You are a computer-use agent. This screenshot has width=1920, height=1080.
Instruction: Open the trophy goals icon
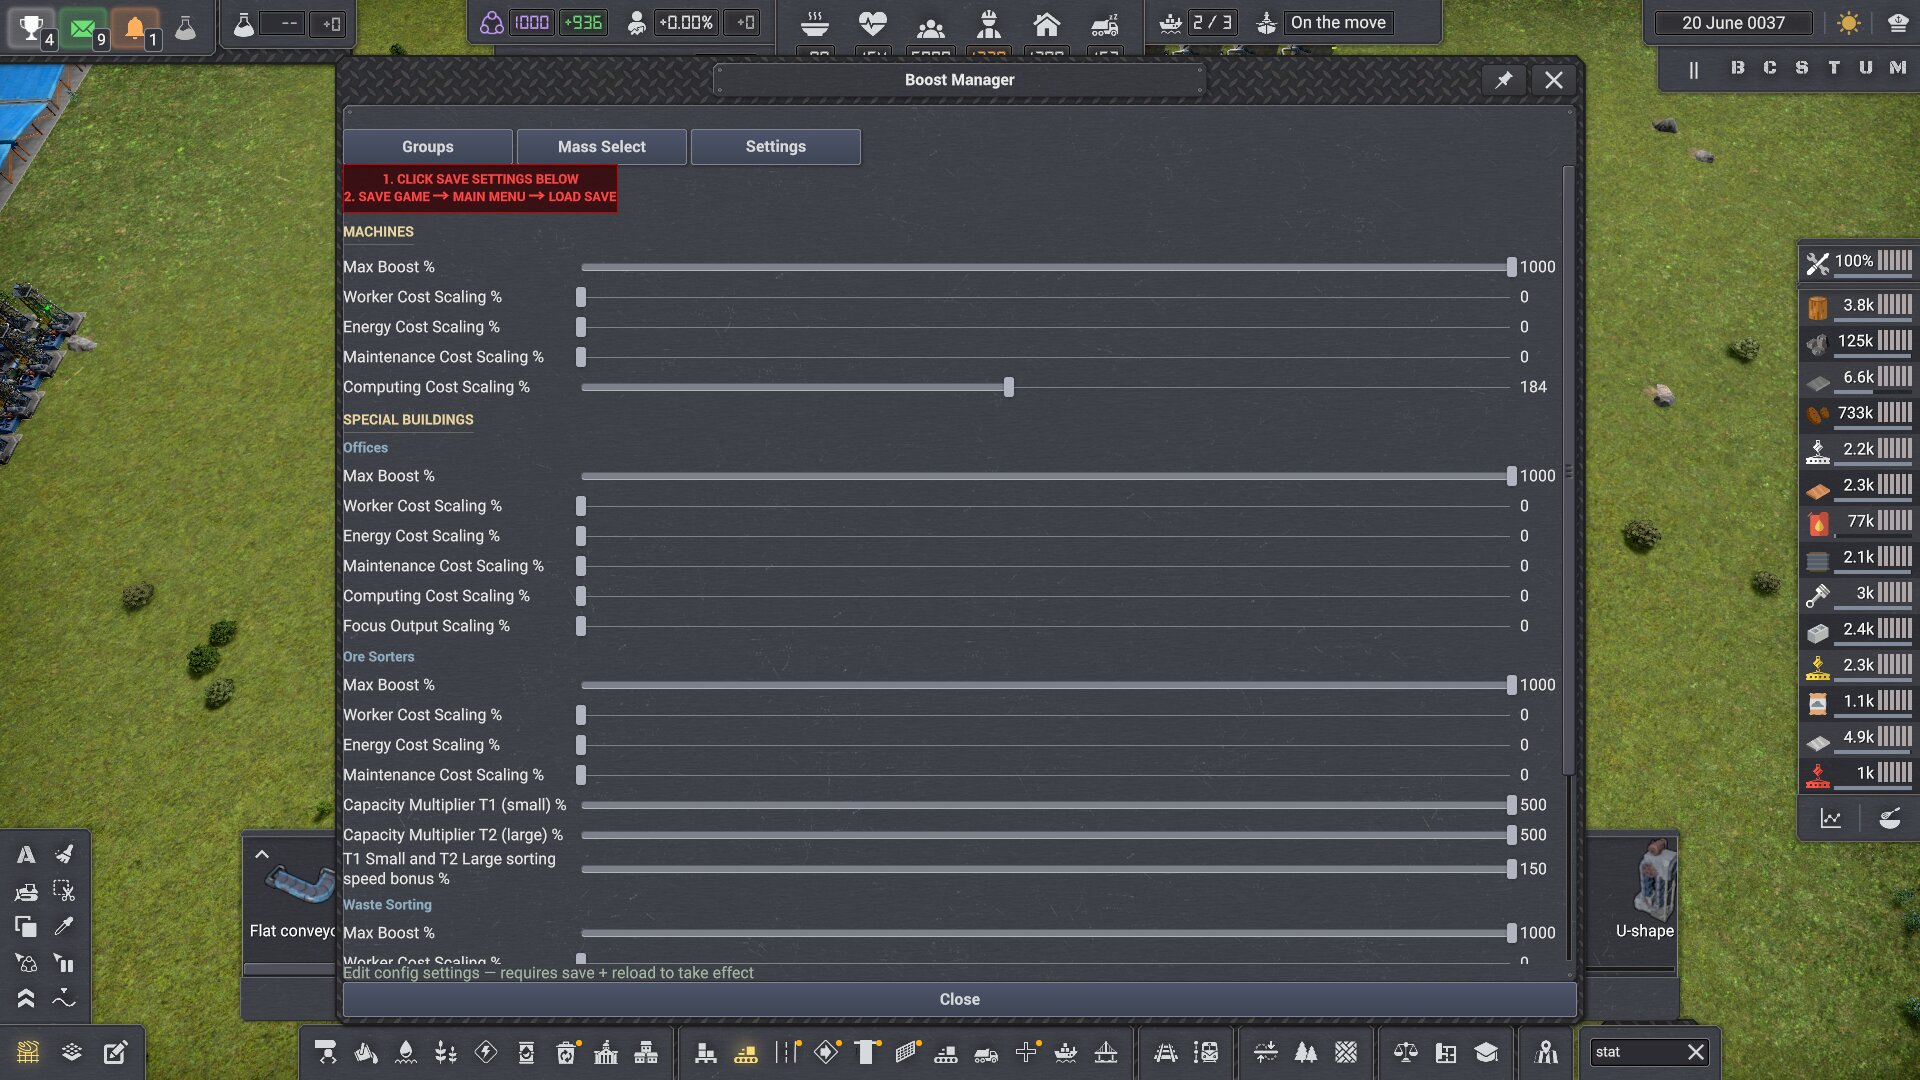point(31,26)
